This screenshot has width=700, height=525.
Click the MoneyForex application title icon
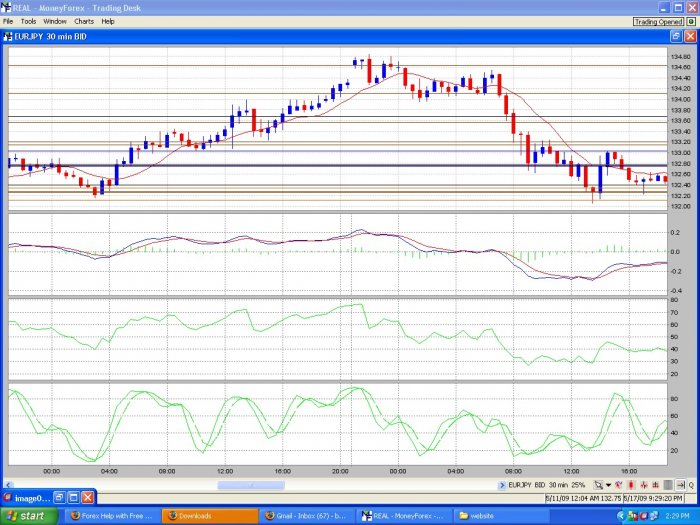pyautogui.click(x=6, y=8)
